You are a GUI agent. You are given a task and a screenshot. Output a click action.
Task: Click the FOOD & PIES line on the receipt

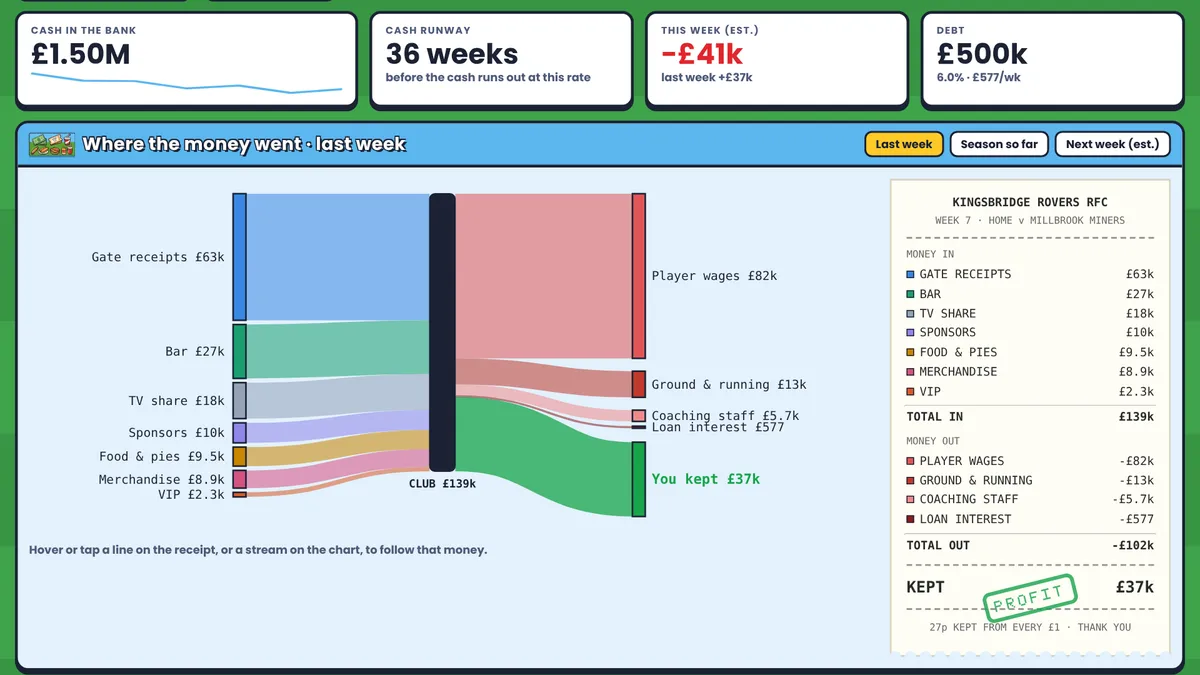pyautogui.click(x=1030, y=352)
